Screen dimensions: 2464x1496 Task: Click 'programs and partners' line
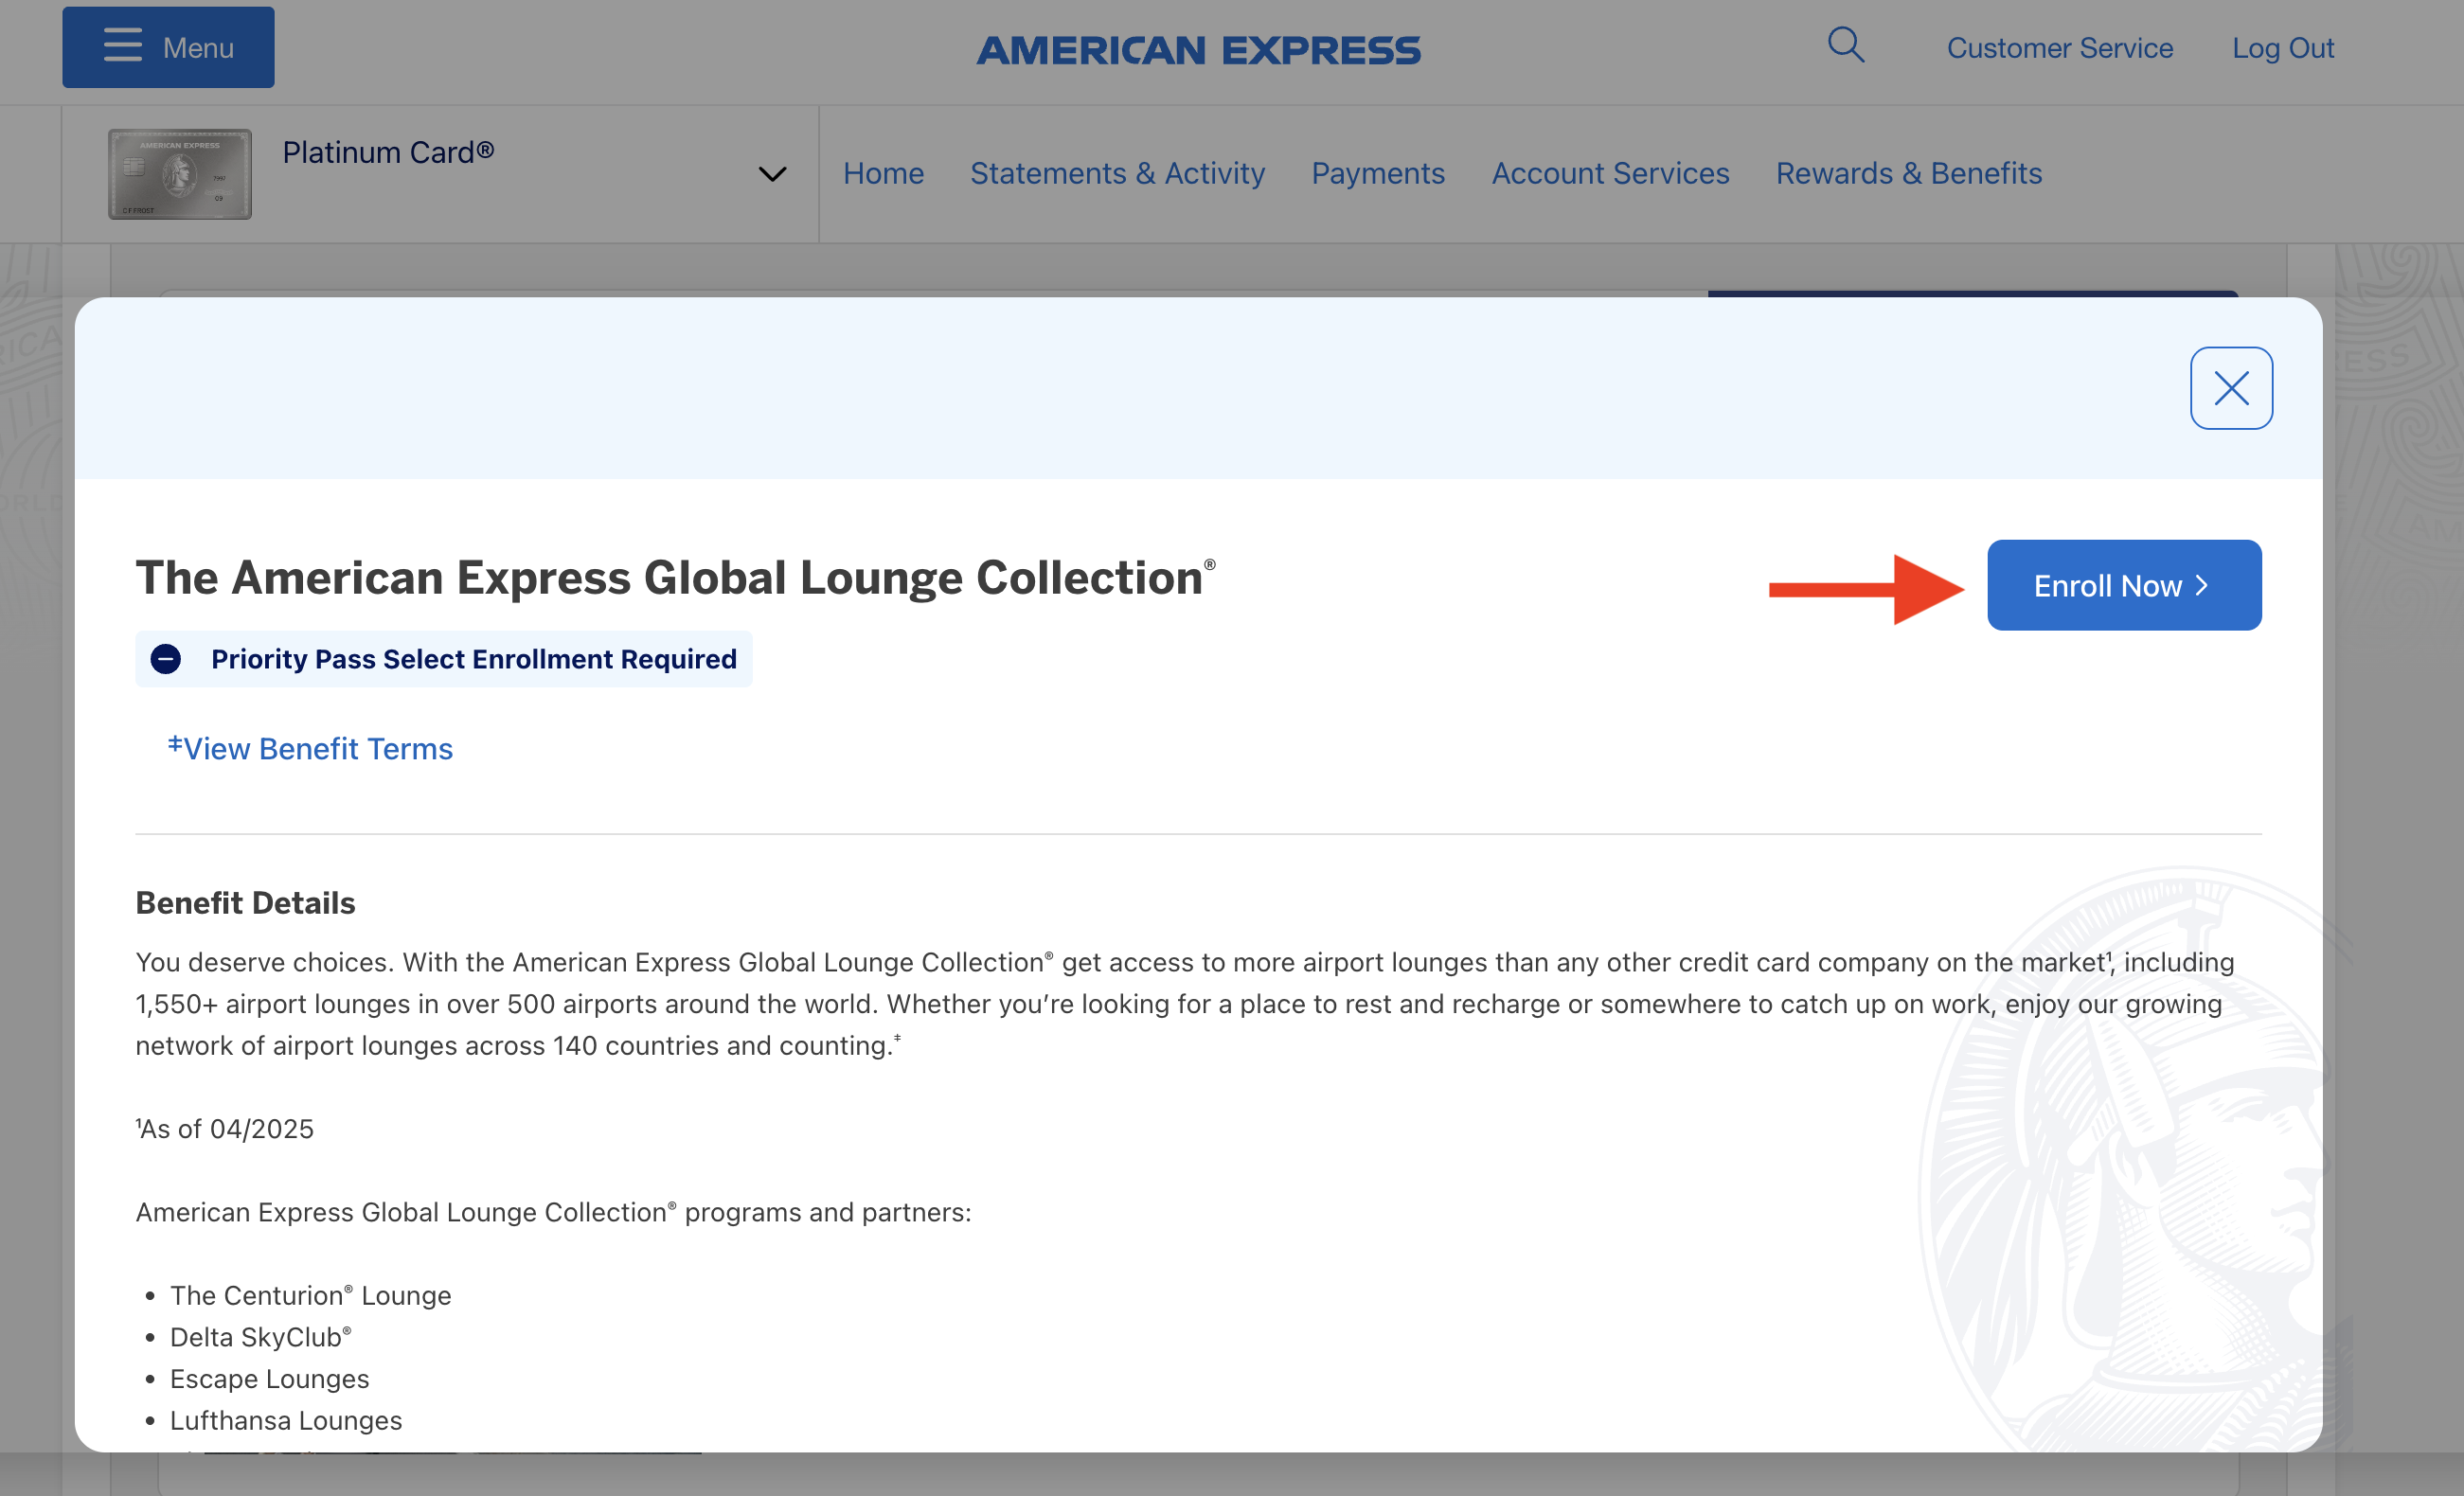553,1212
